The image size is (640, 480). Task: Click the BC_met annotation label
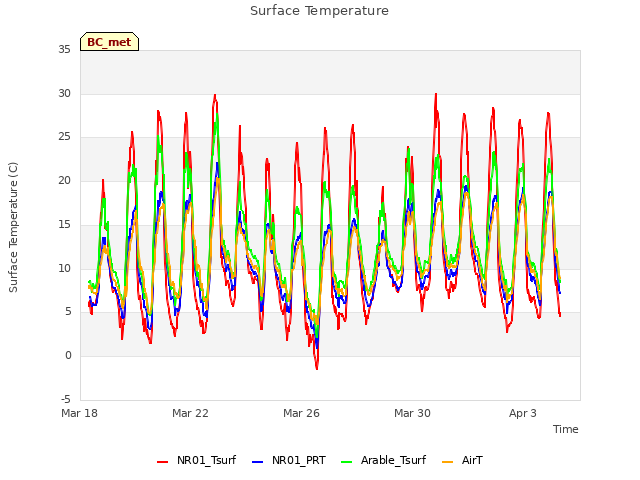pos(109,42)
